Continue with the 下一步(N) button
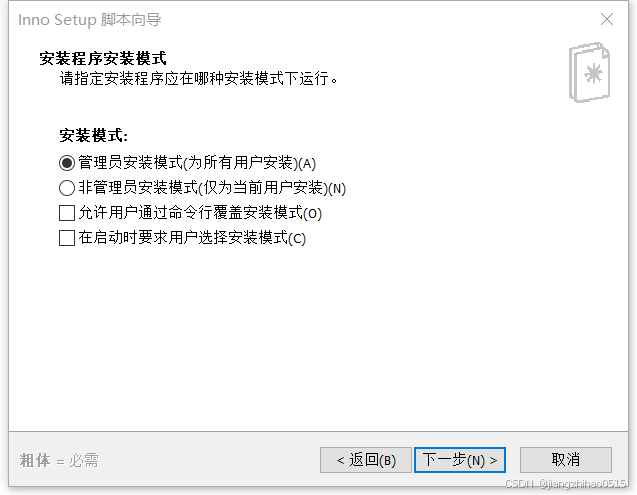Screen dimensions: 637x495 point(460,460)
